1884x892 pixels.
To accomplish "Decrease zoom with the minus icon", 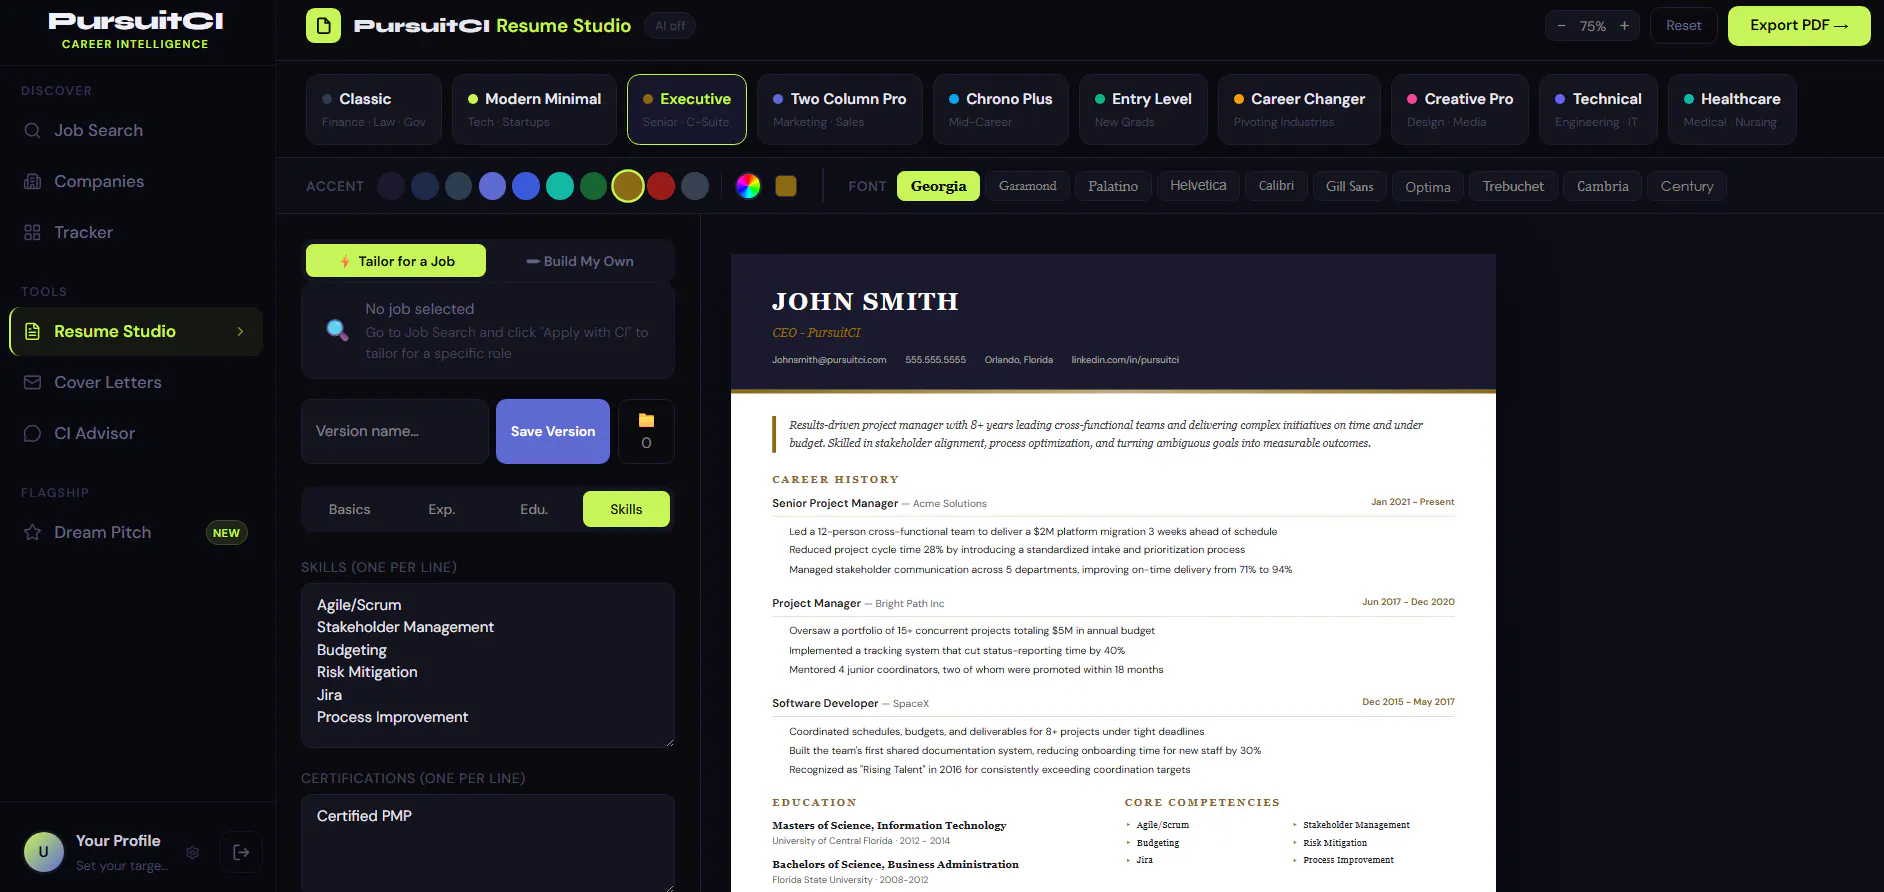I will point(1561,26).
